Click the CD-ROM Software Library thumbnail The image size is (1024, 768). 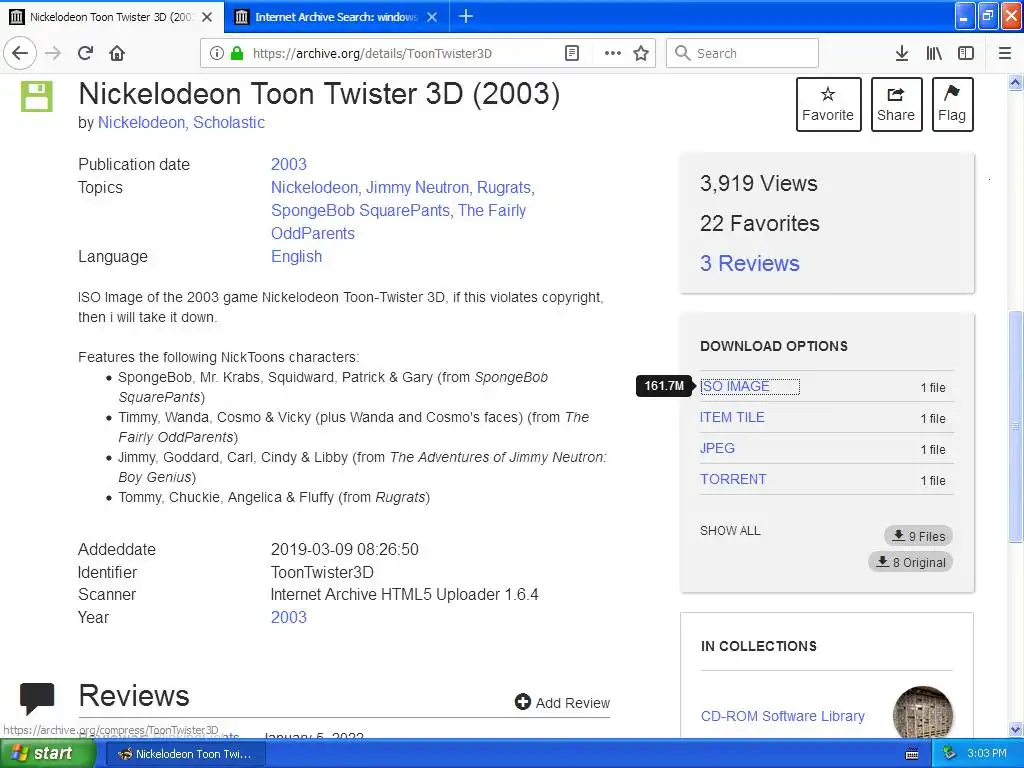click(923, 713)
